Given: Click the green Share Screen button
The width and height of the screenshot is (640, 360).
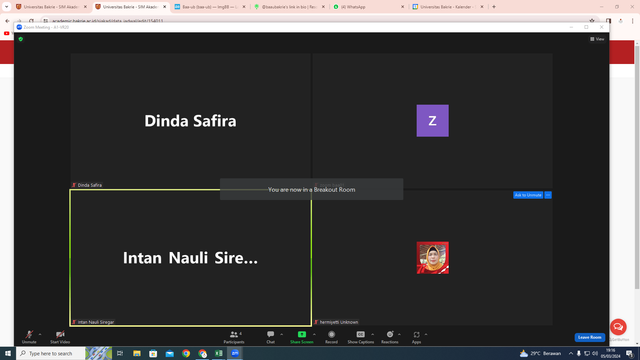Looking at the screenshot, I should 302,337.
